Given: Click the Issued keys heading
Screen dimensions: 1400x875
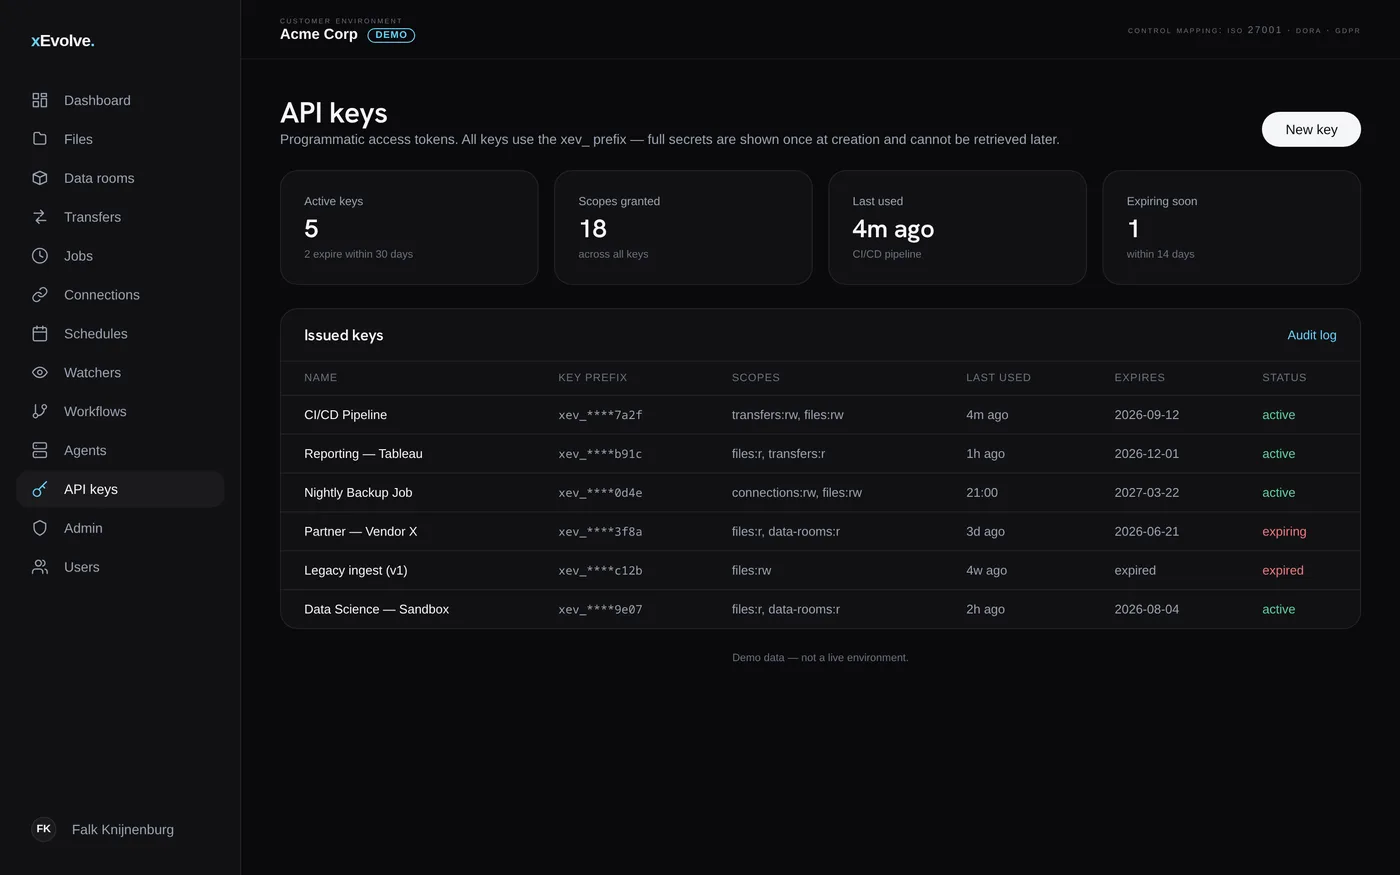Looking at the screenshot, I should pyautogui.click(x=344, y=335).
